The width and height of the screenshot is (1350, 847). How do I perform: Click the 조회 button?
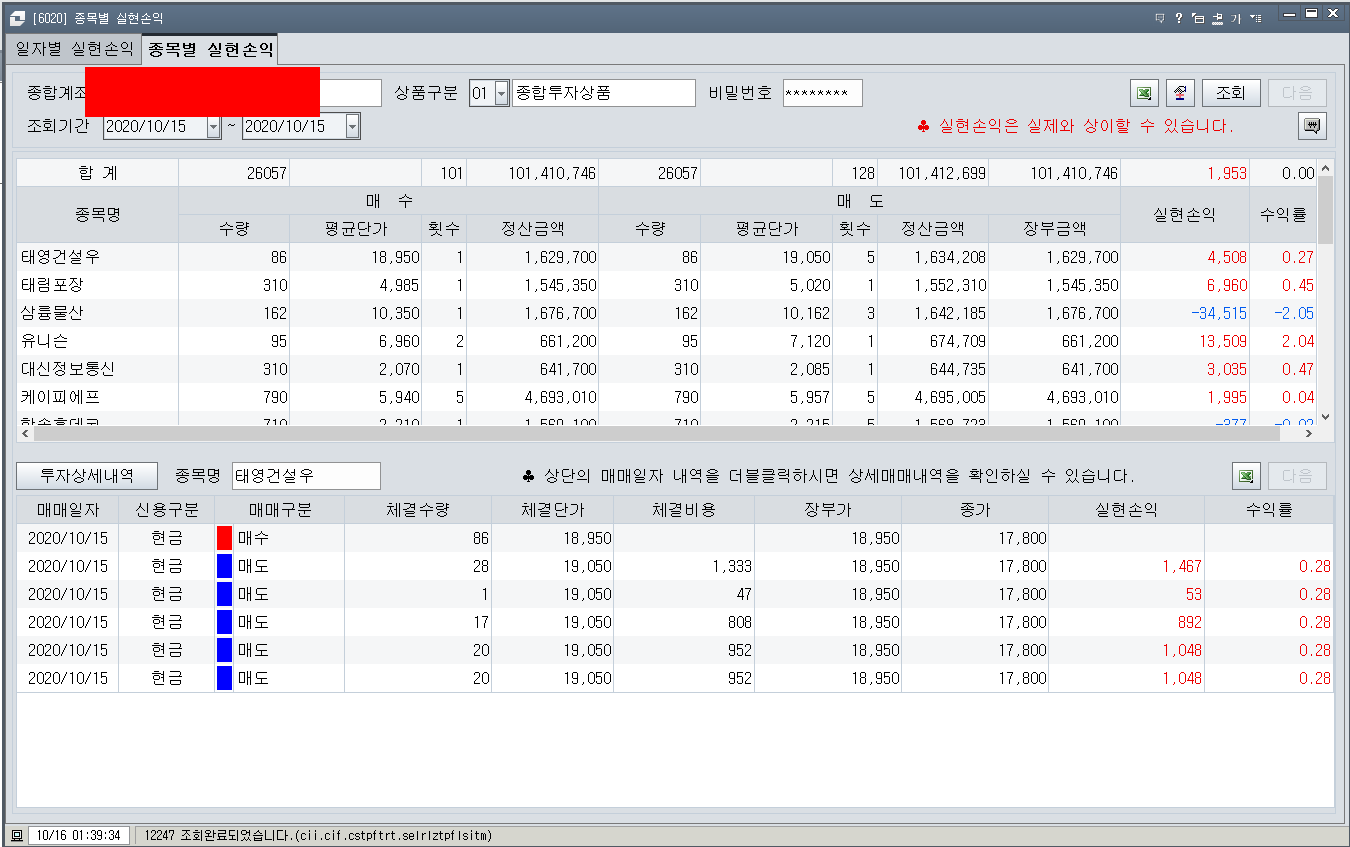click(x=1231, y=93)
